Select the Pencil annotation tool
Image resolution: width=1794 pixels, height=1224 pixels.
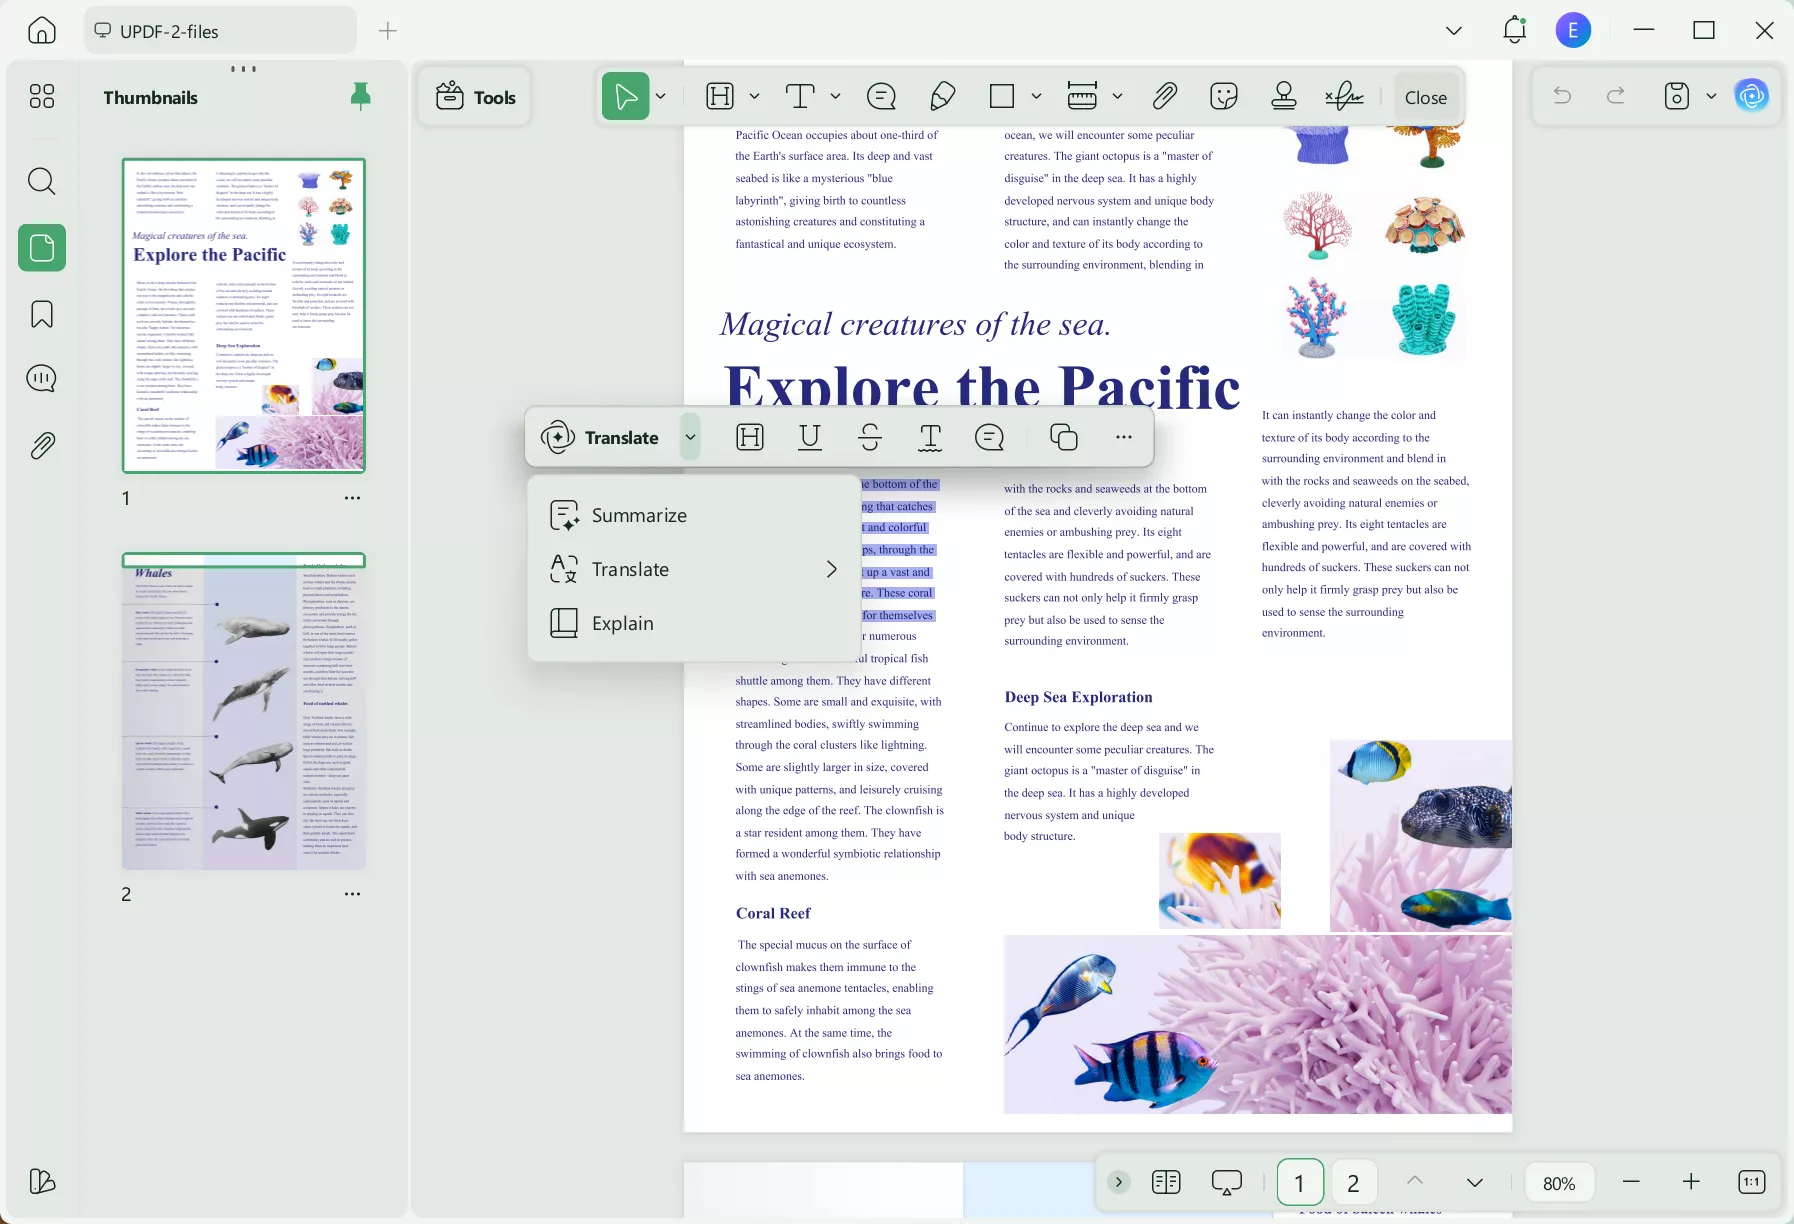click(944, 96)
